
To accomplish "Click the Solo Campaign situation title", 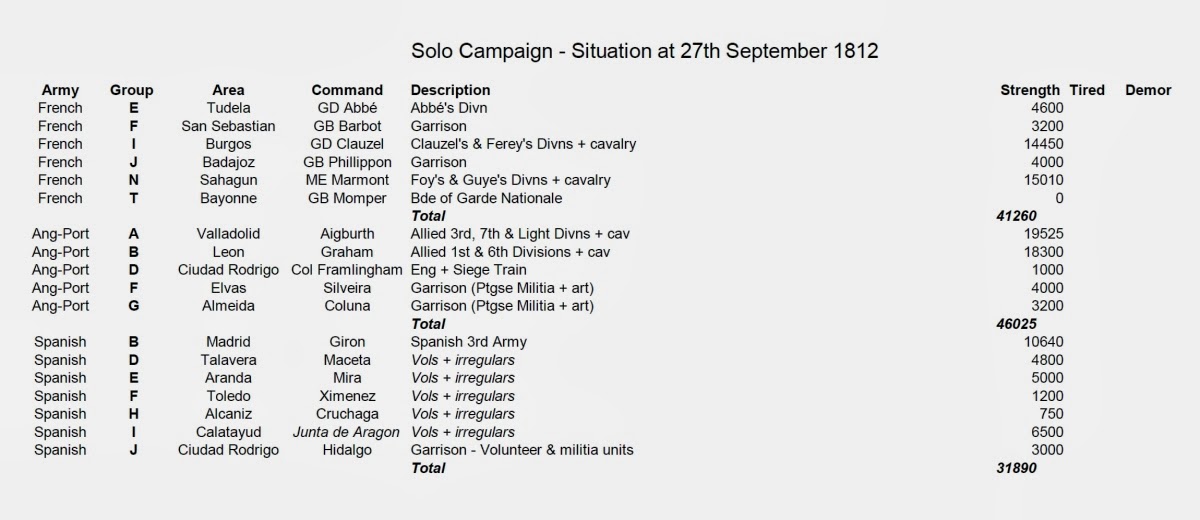I will [644, 51].
